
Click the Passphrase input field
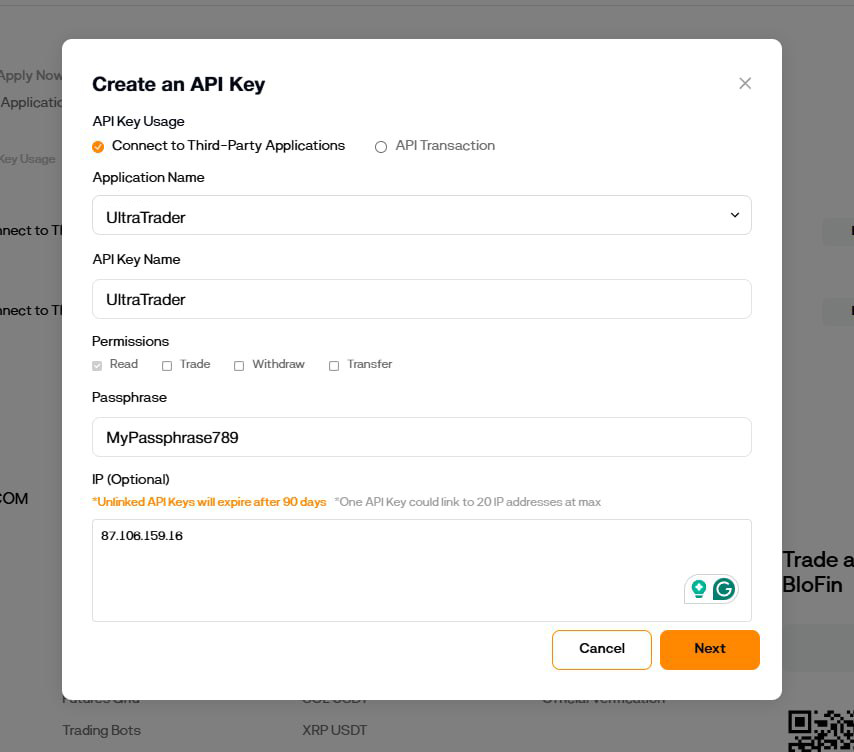(x=421, y=437)
